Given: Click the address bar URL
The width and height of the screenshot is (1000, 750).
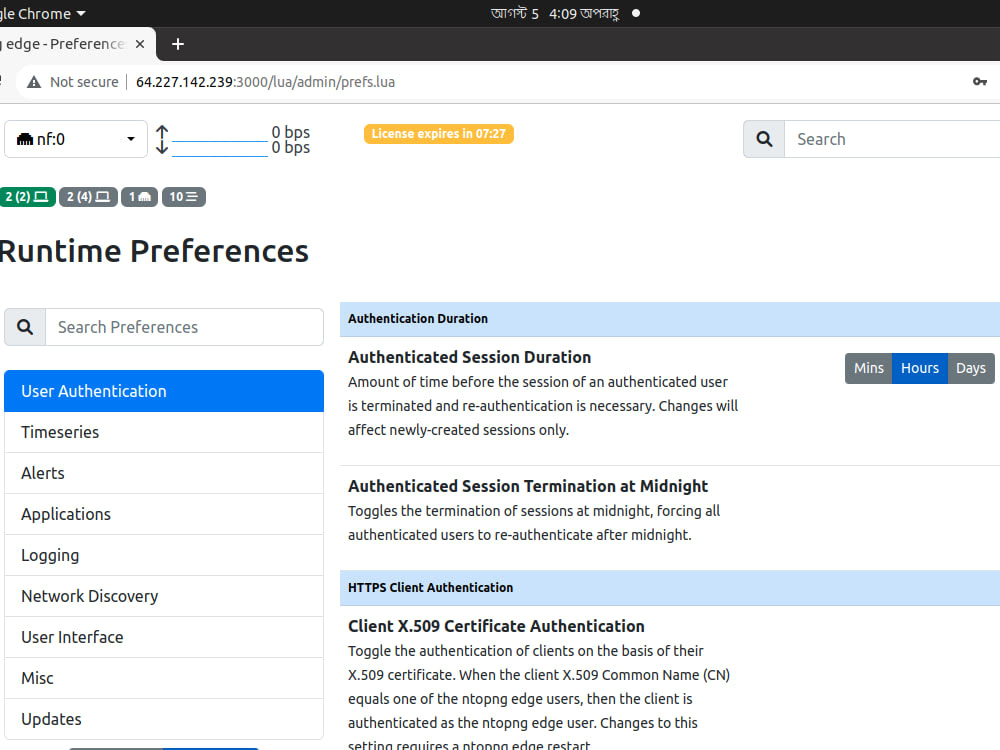Looking at the screenshot, I should (x=265, y=82).
